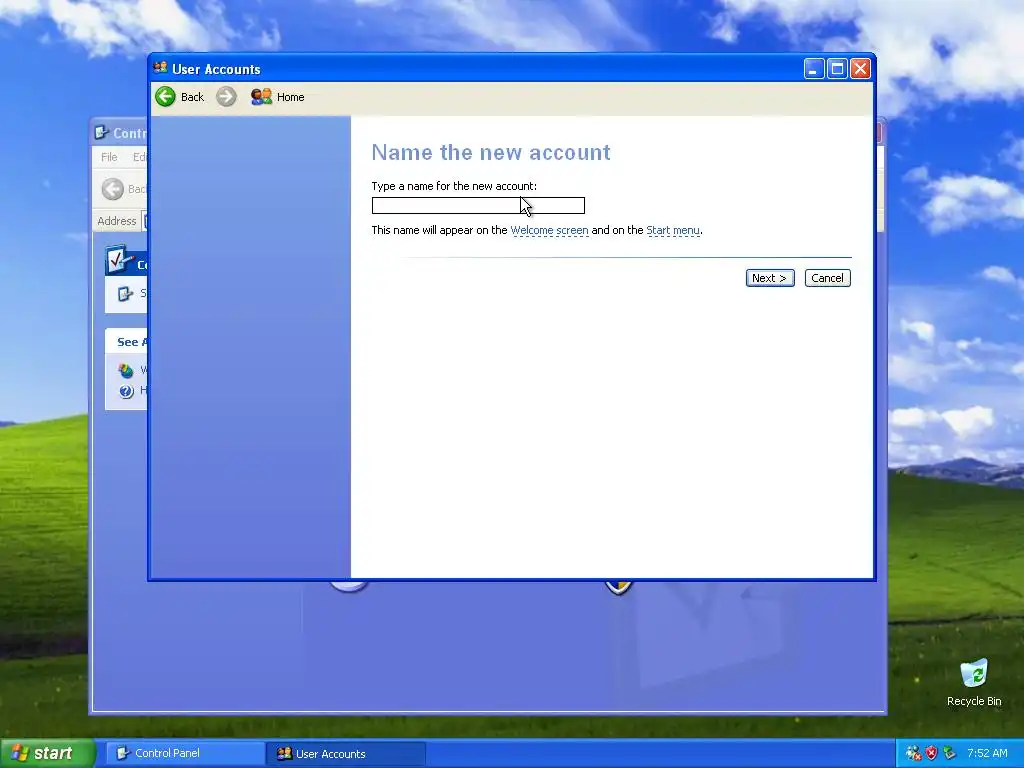Click the Control Panel checkmark sidebar icon

click(x=118, y=260)
